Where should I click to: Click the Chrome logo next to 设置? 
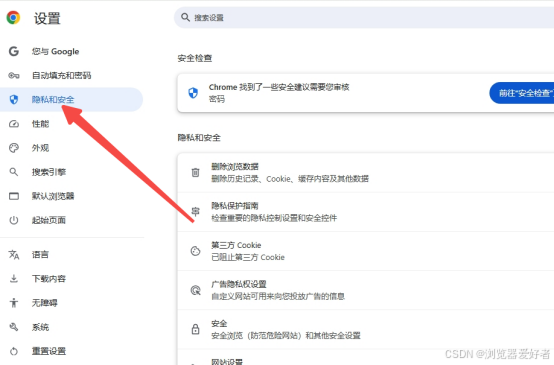(13, 17)
